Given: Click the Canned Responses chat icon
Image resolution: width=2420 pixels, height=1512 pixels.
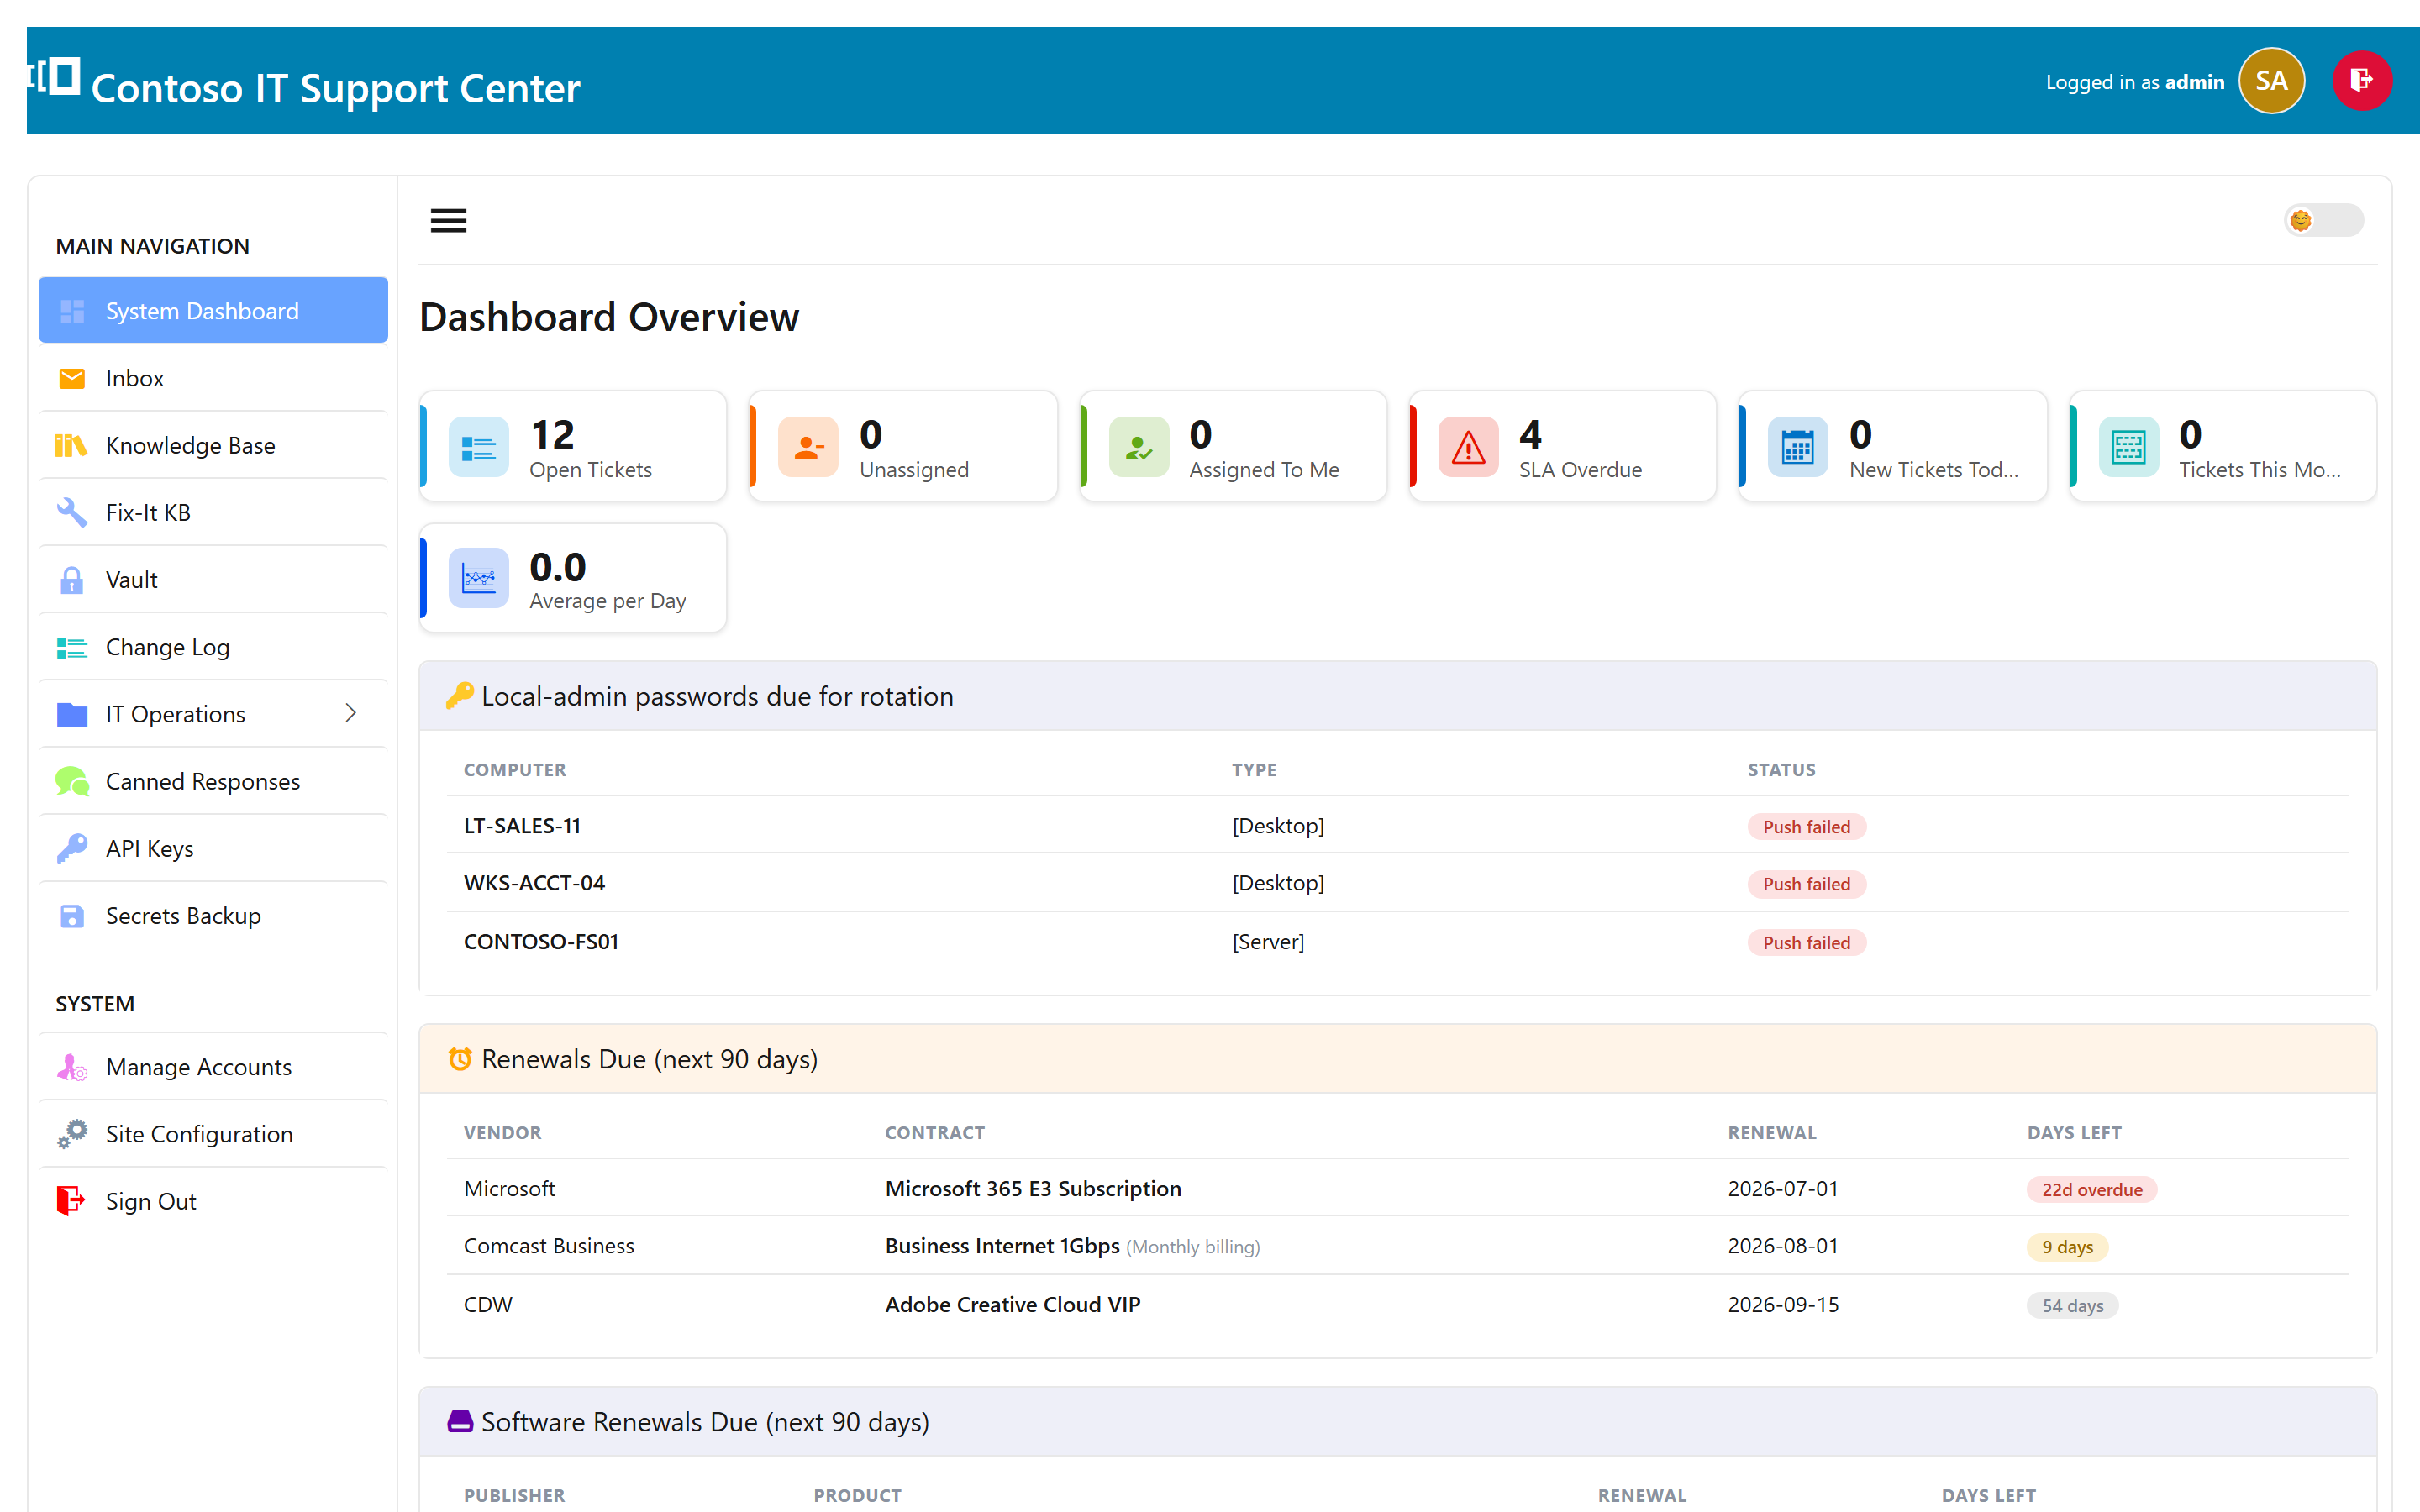Looking at the screenshot, I should [72, 781].
